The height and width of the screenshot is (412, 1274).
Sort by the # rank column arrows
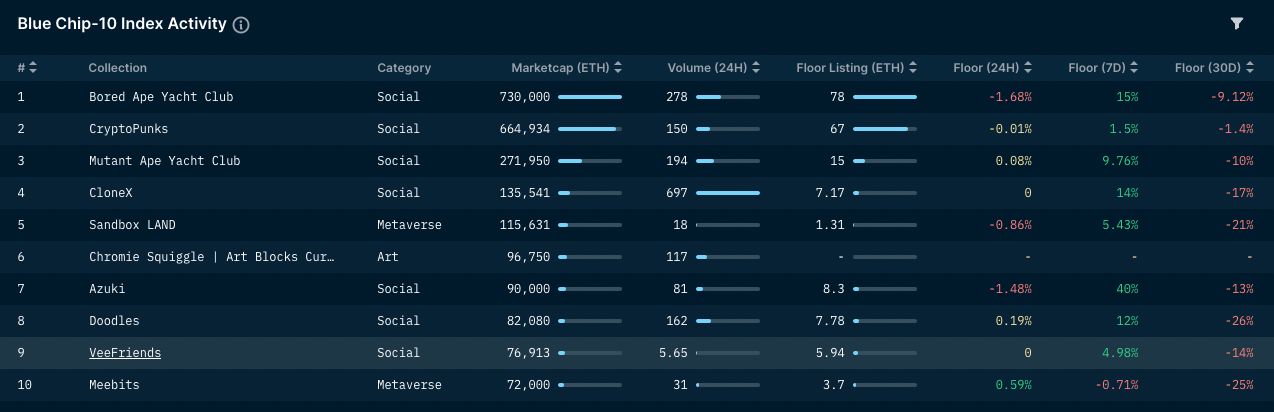32,68
